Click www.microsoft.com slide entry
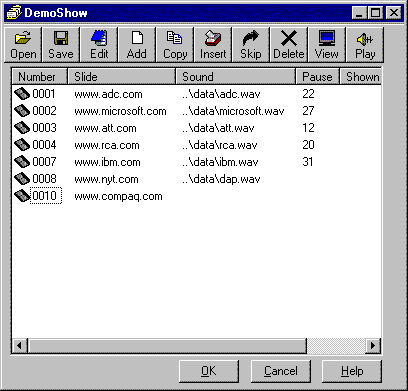408x391 pixels. pos(120,111)
